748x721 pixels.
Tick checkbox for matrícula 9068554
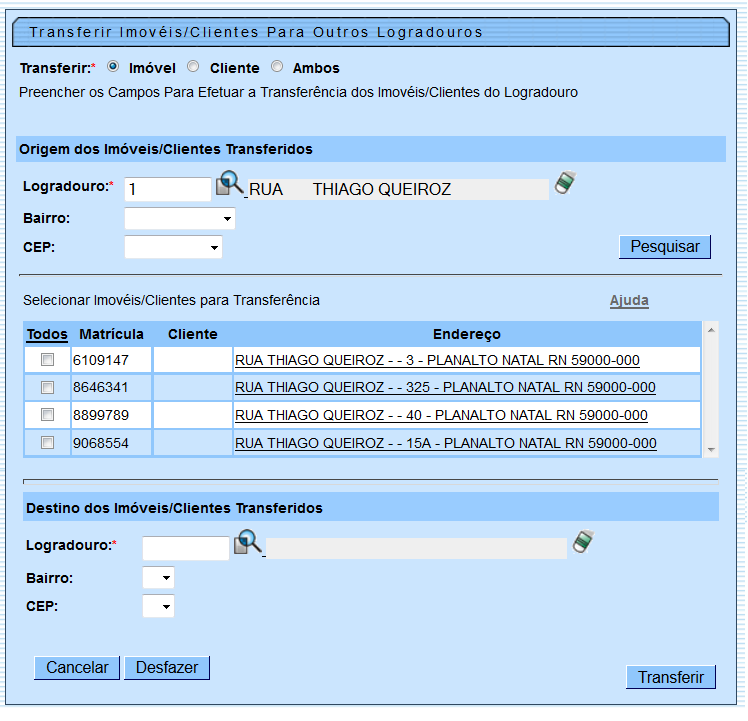[47, 443]
